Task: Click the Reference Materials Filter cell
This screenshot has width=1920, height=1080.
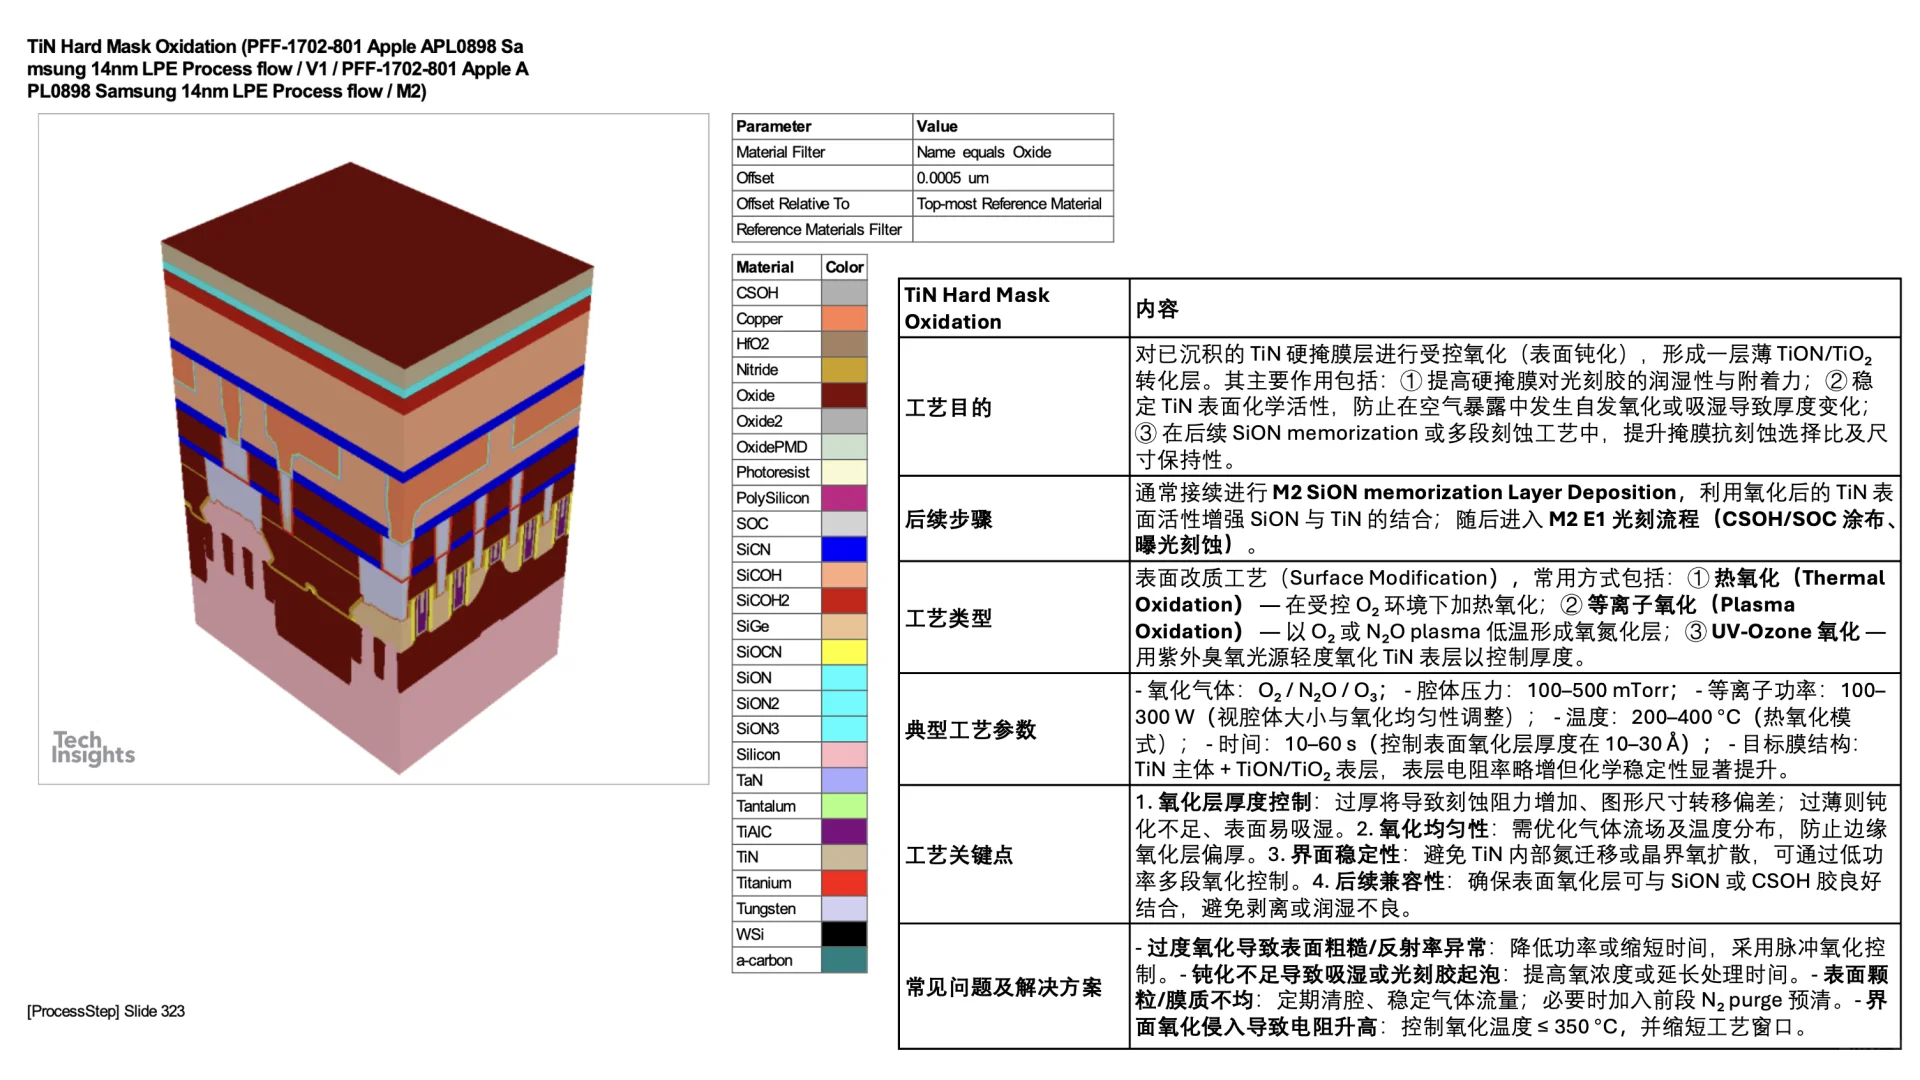Action: pyautogui.click(x=818, y=229)
